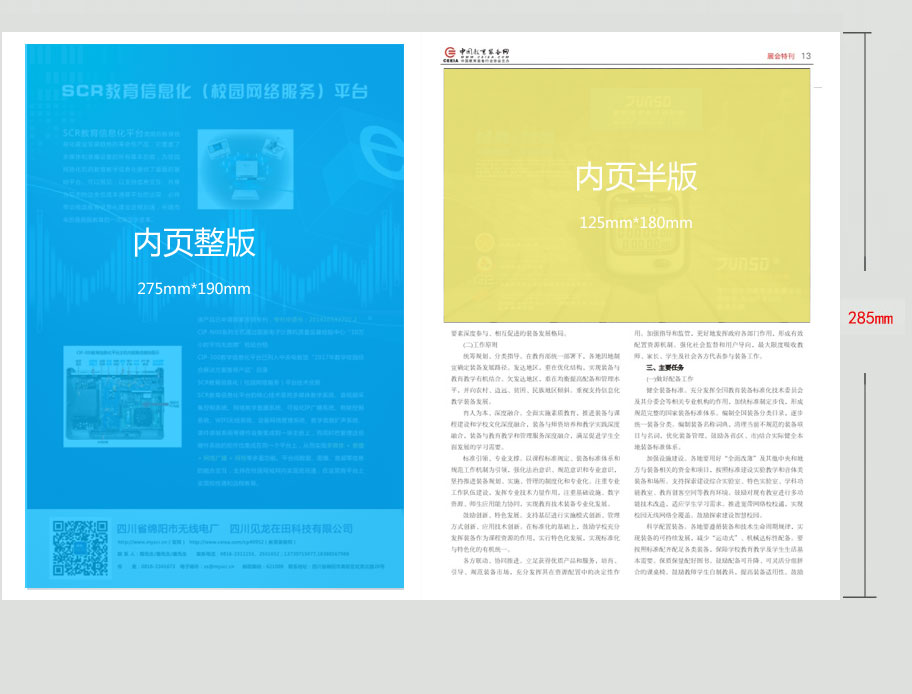Click the '四川省绵阳市无线电厂' company name
The width and height of the screenshot is (912, 694).
coord(169,528)
